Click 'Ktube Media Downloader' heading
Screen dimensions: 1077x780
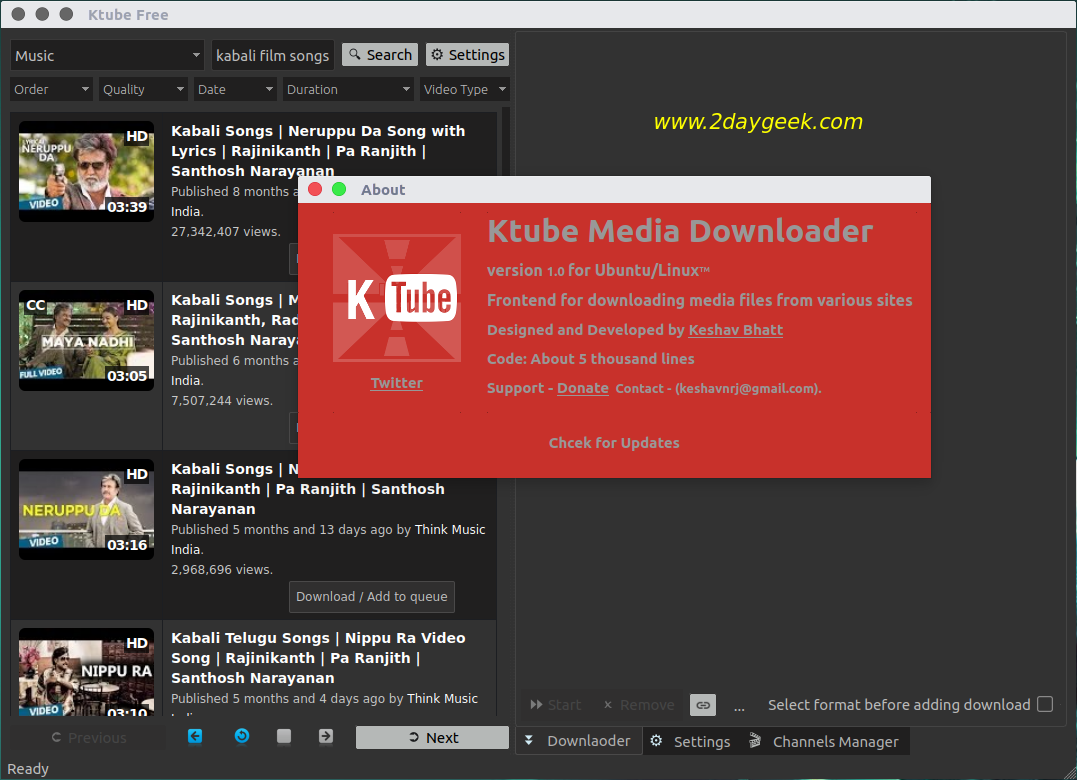tap(680, 231)
